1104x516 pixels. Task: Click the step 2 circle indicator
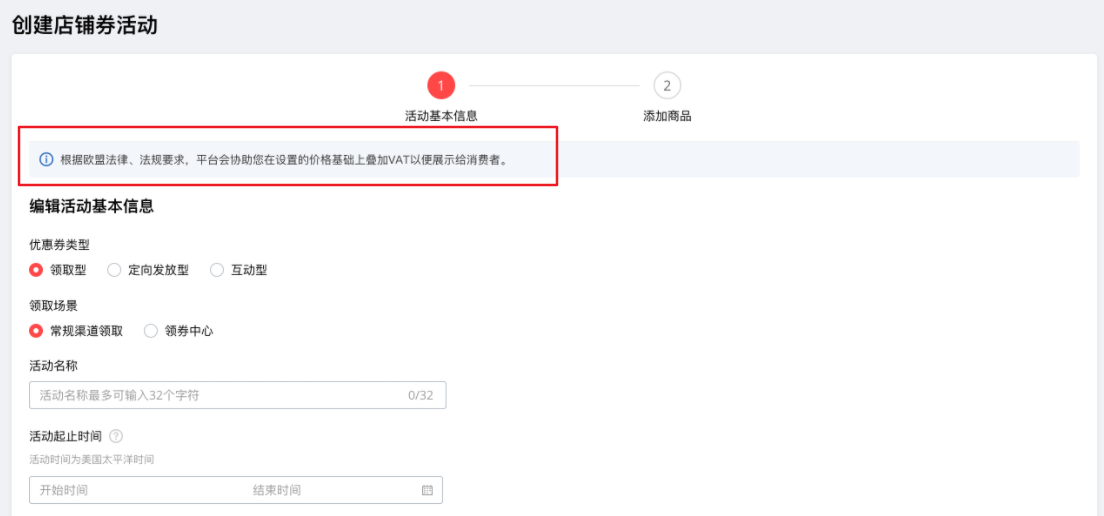[x=667, y=86]
